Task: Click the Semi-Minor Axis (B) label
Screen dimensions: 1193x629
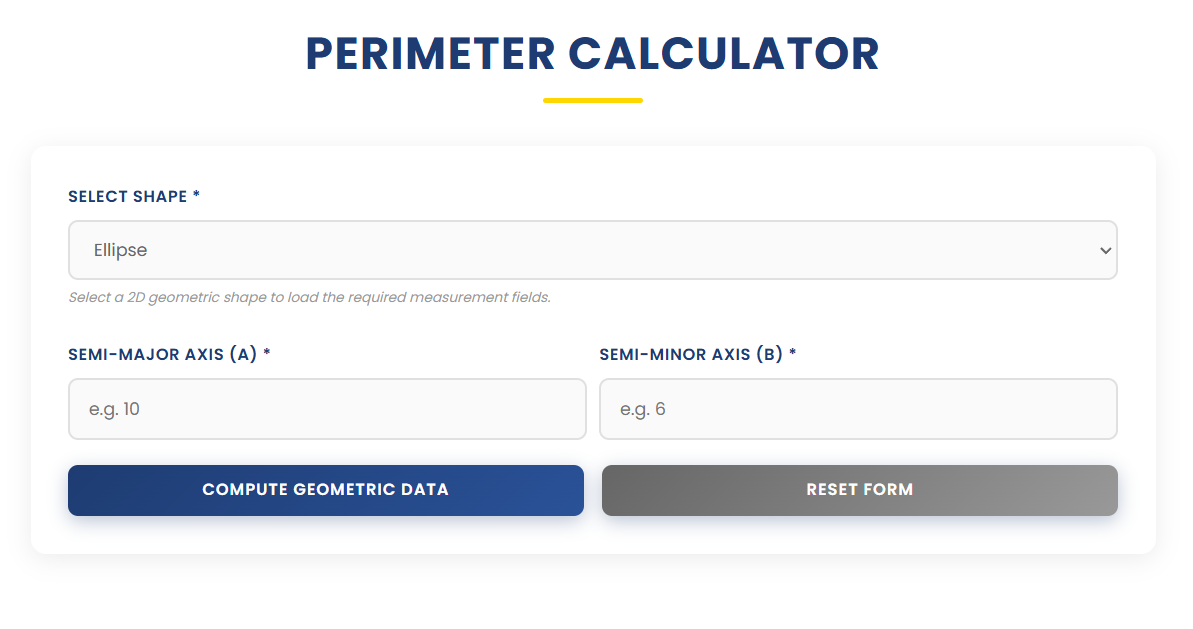Action: pos(692,354)
